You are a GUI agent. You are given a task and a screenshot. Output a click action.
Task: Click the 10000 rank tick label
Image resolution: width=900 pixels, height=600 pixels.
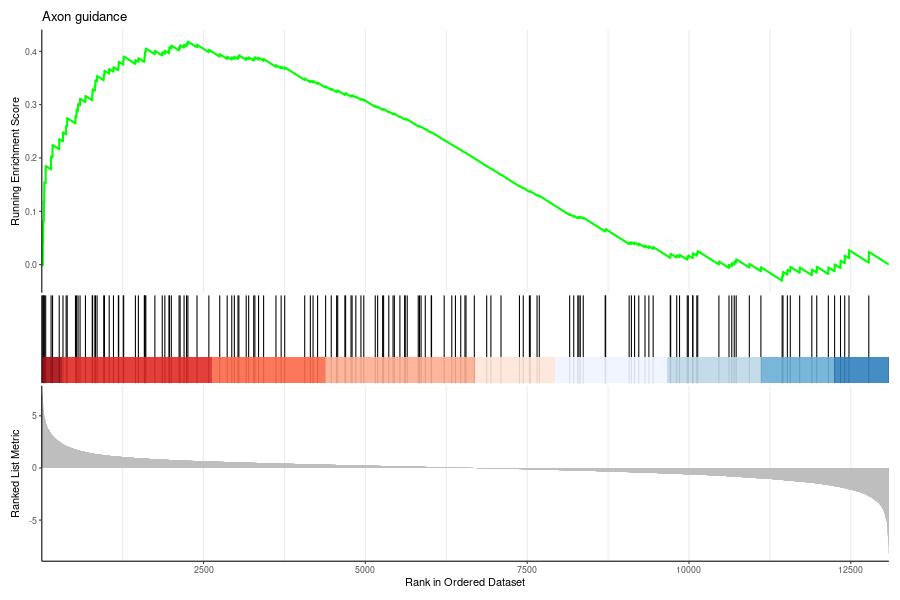pyautogui.click(x=688, y=570)
